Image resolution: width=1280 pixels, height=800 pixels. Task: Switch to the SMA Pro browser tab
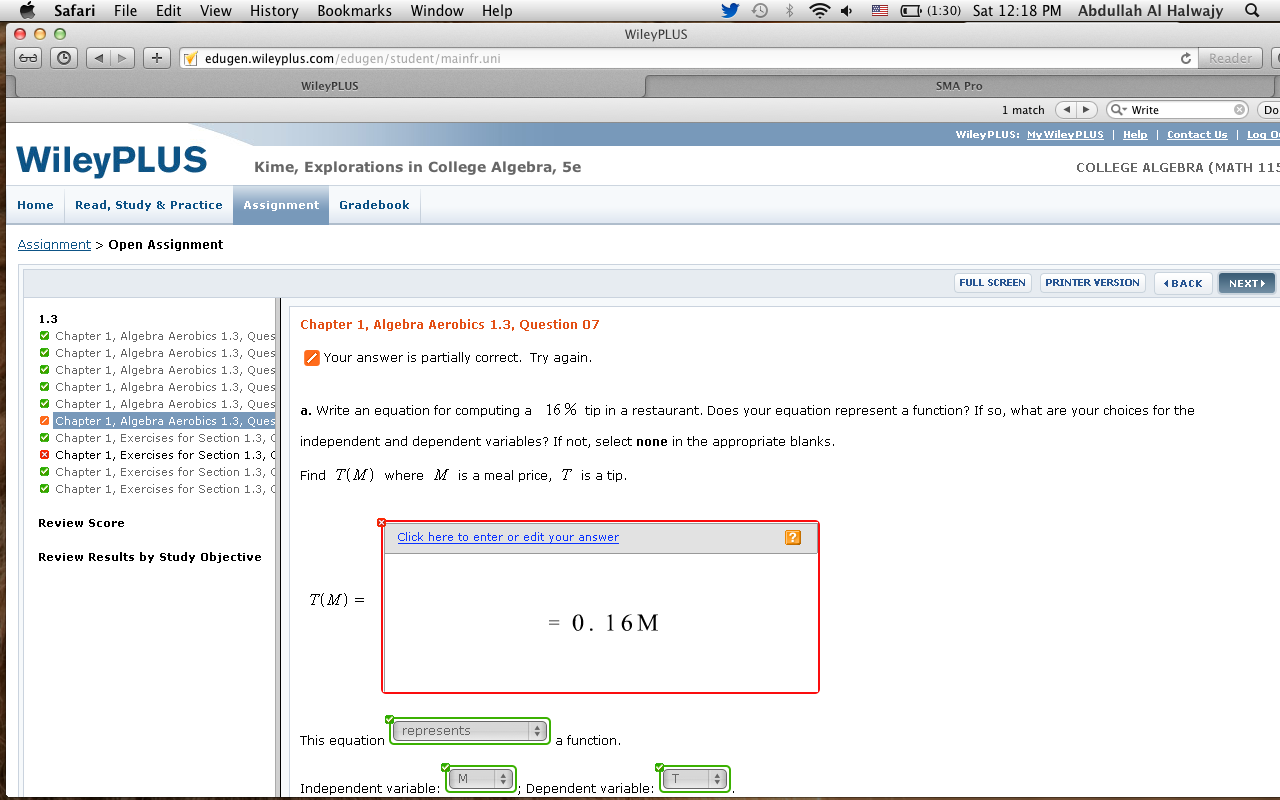pos(959,86)
